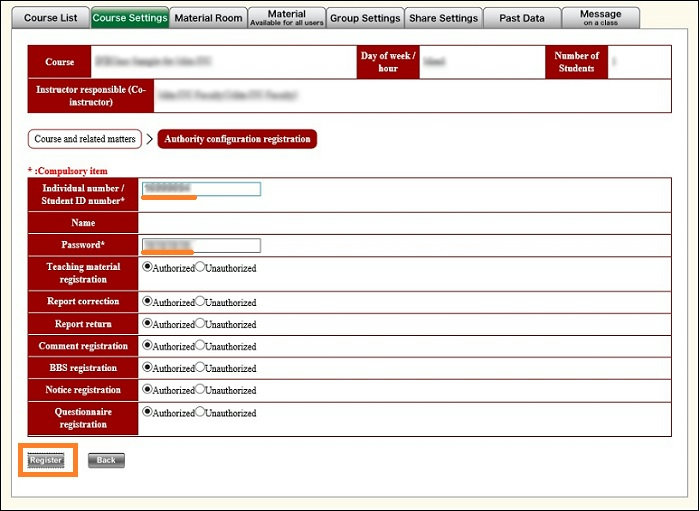Image resolution: width=700 pixels, height=511 pixels.
Task: Focus the Password input field
Action: [201, 245]
